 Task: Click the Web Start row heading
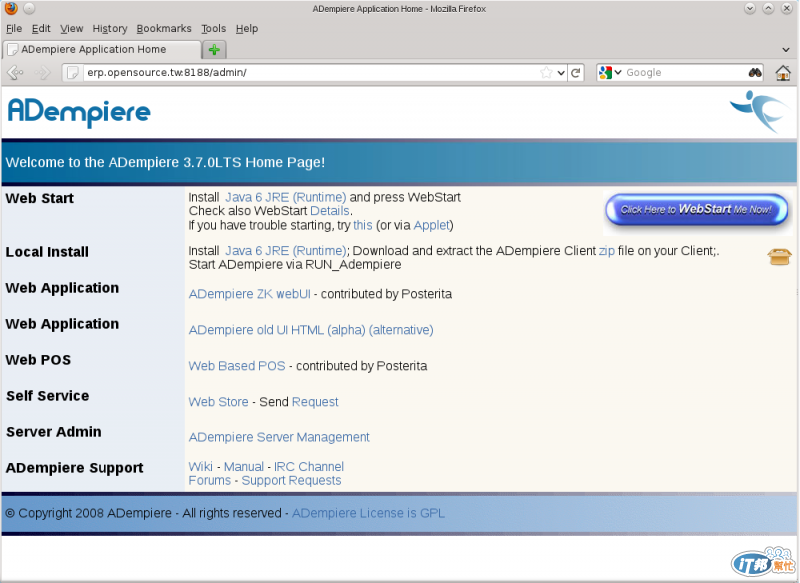point(40,198)
